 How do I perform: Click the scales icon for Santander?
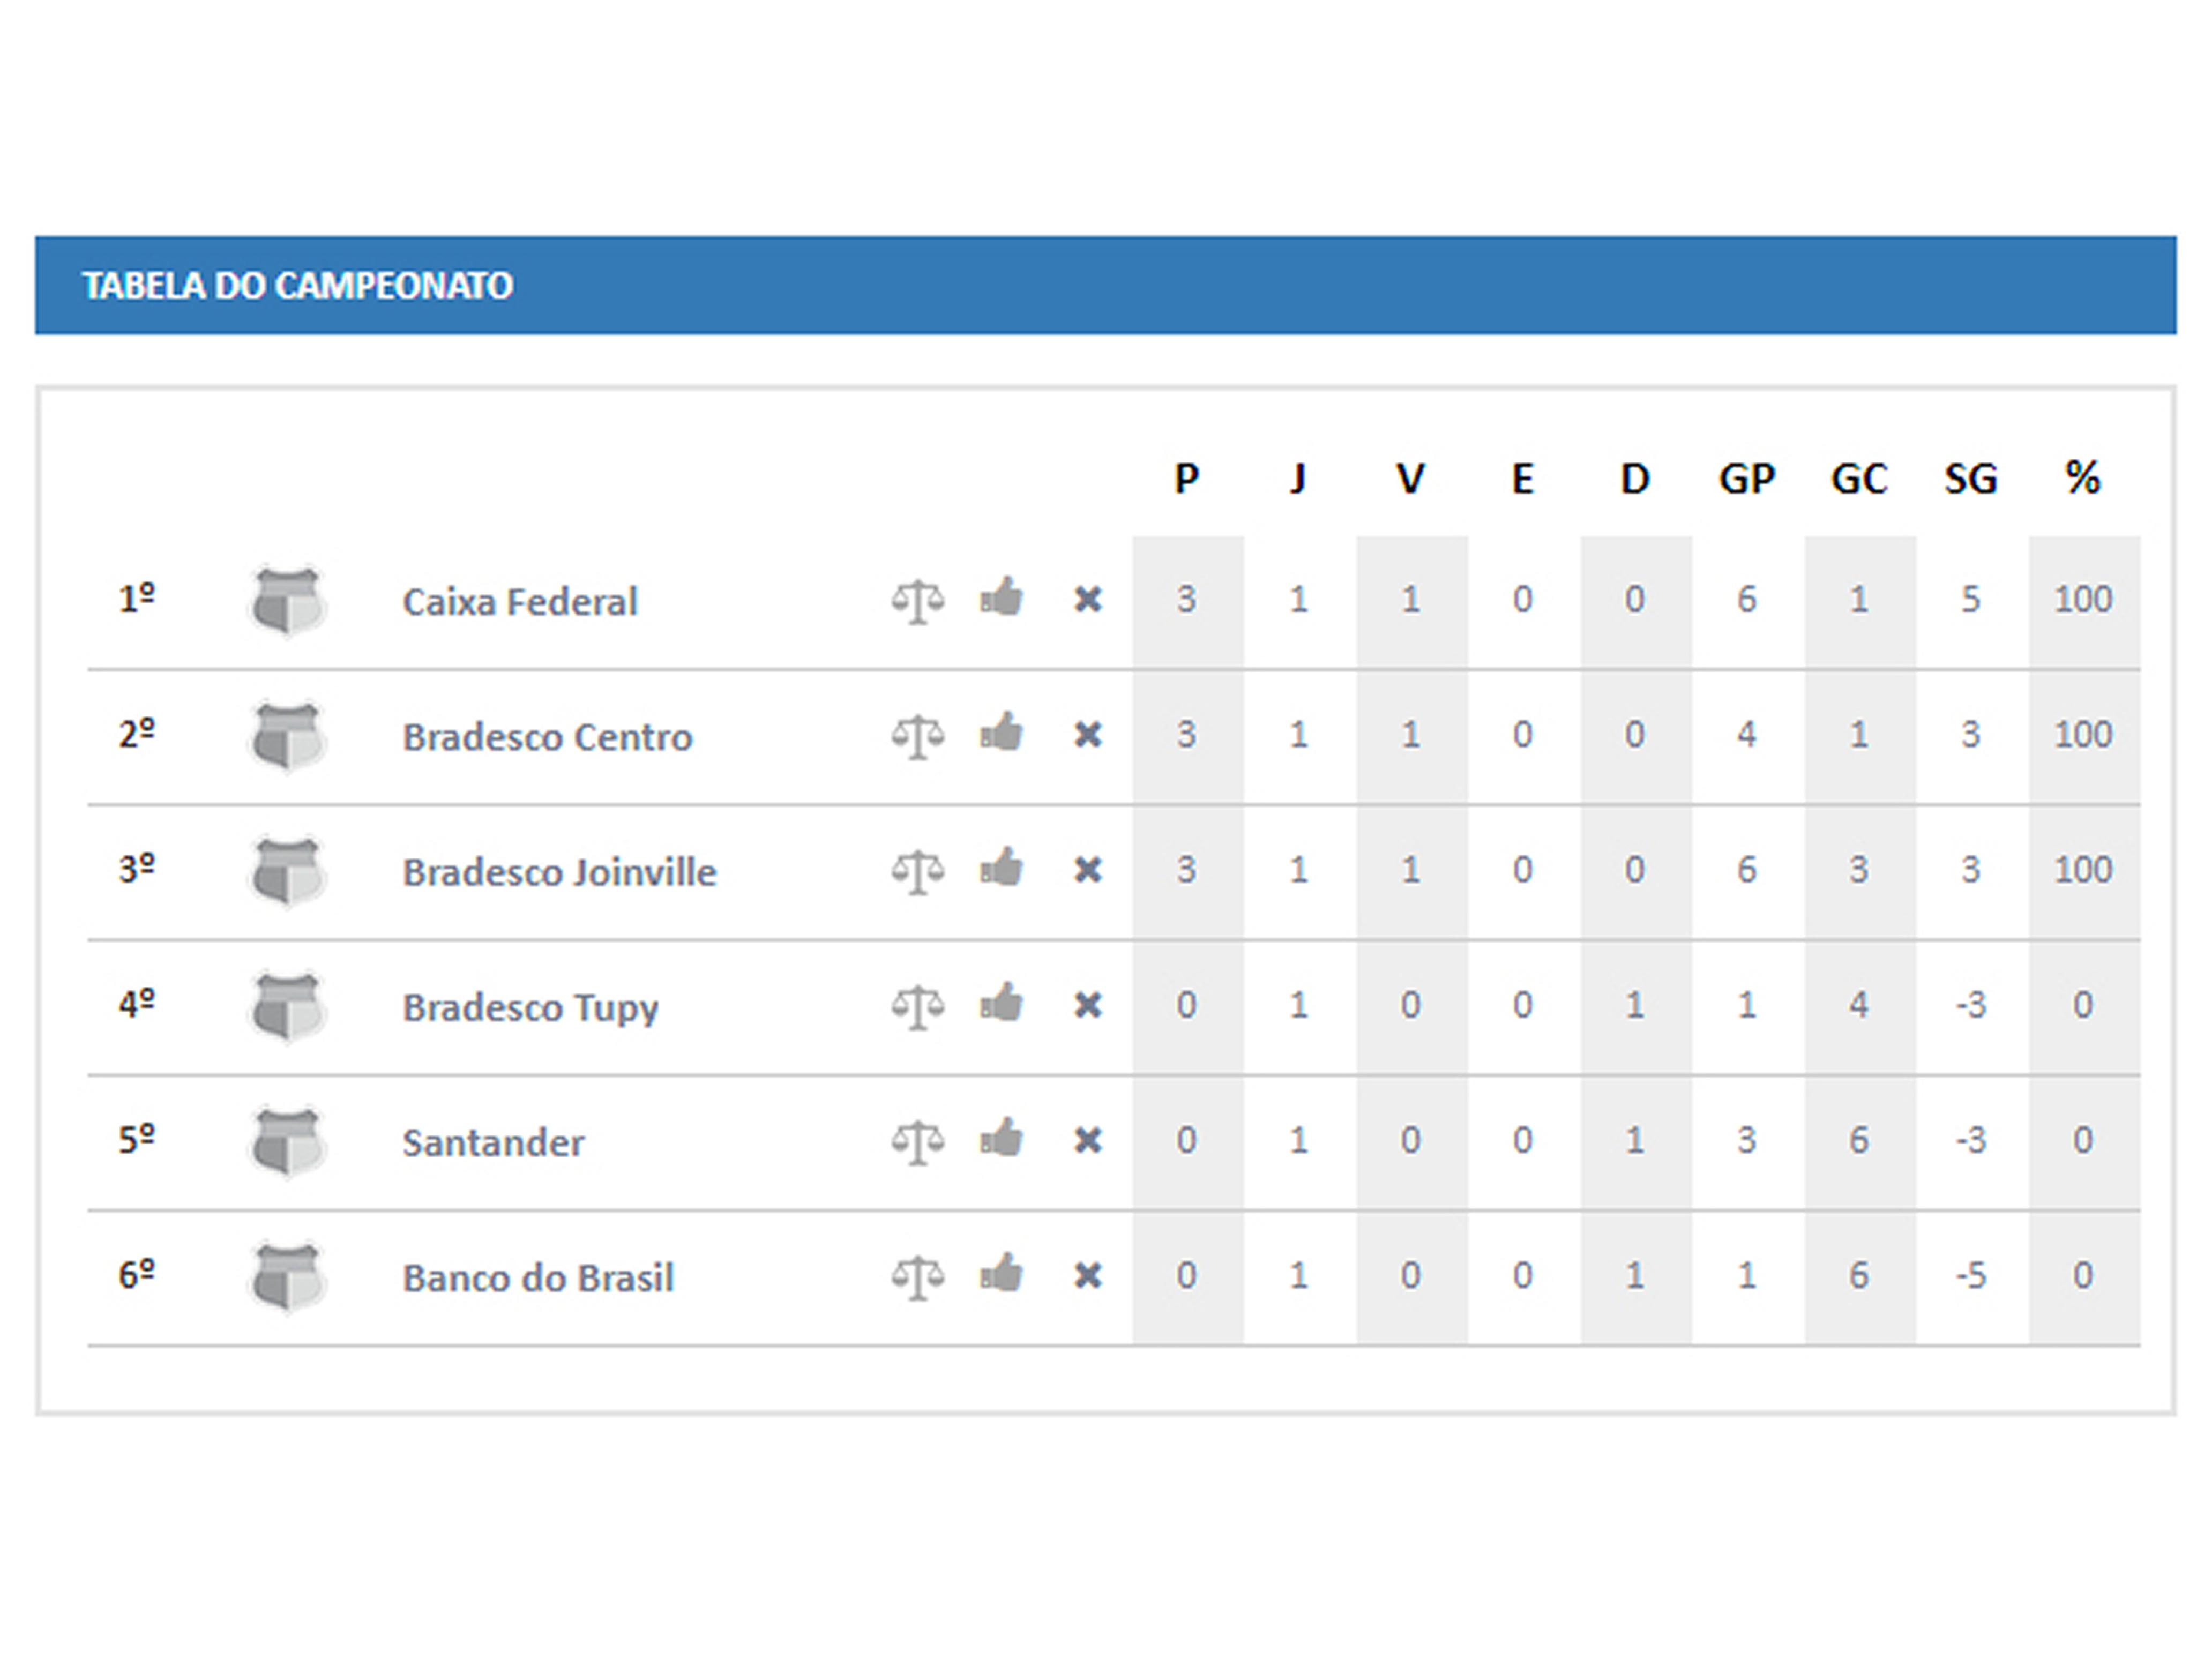[917, 1142]
